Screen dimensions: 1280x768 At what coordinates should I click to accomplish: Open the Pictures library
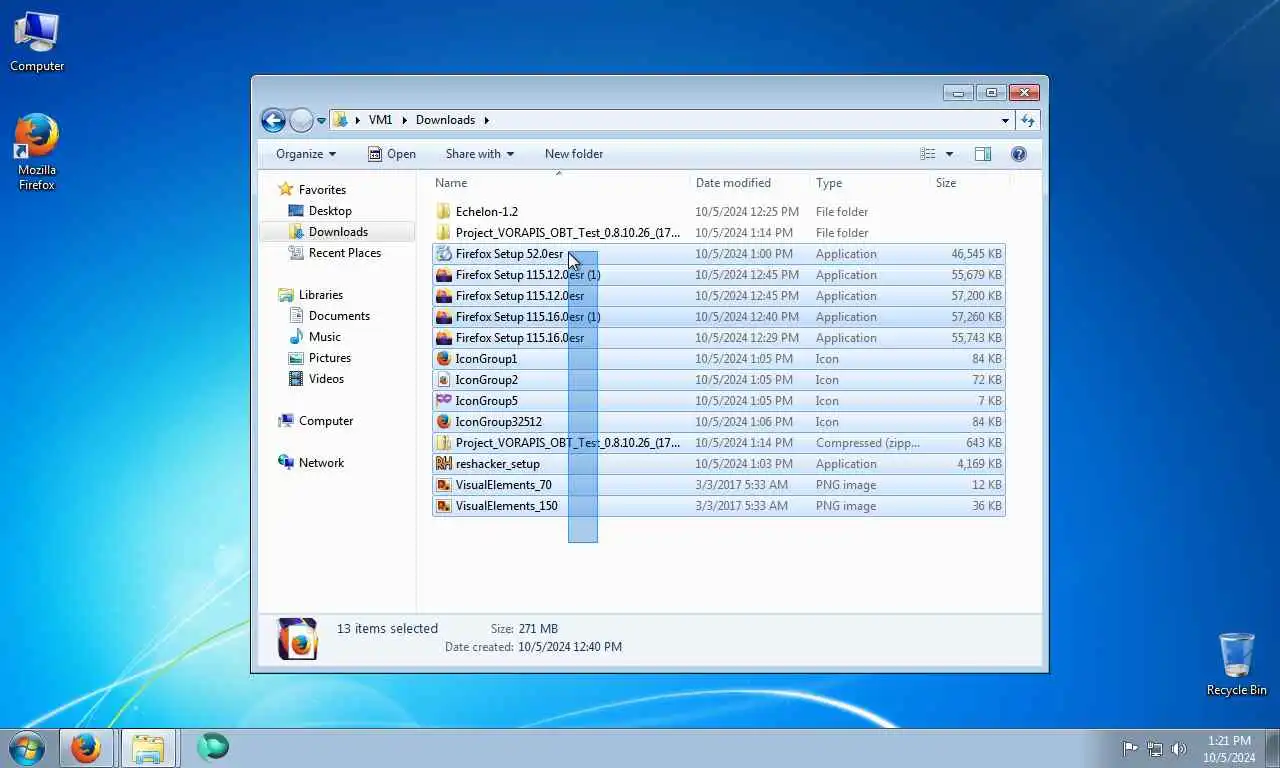(x=329, y=358)
